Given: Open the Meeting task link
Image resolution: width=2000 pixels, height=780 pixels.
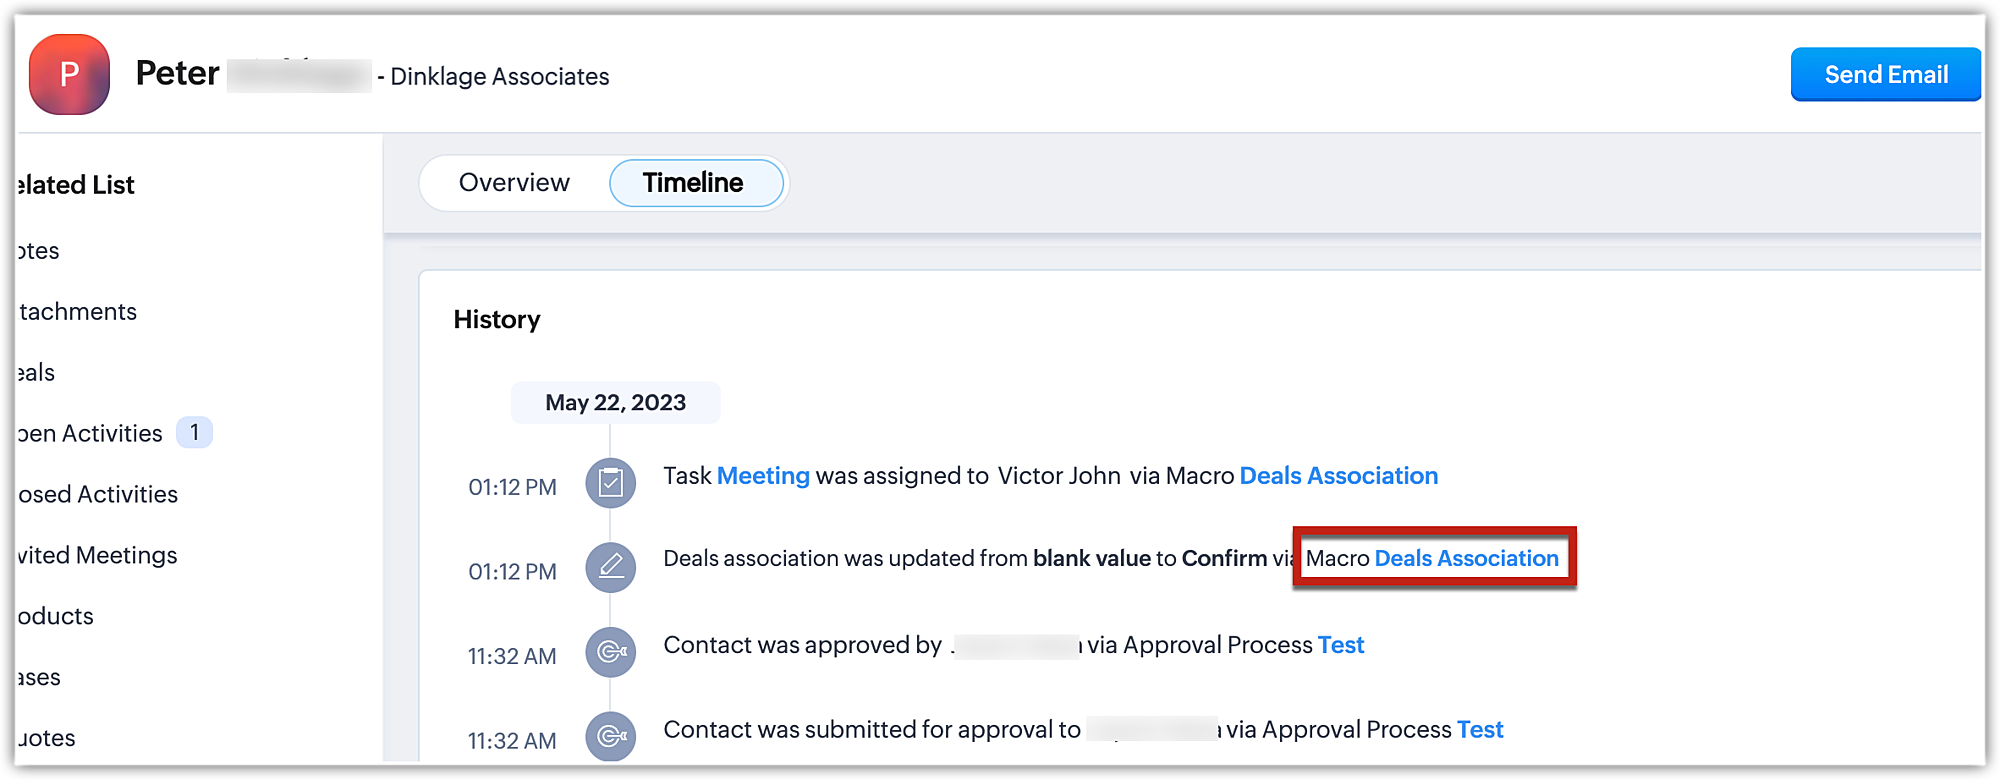Looking at the screenshot, I should [x=763, y=476].
